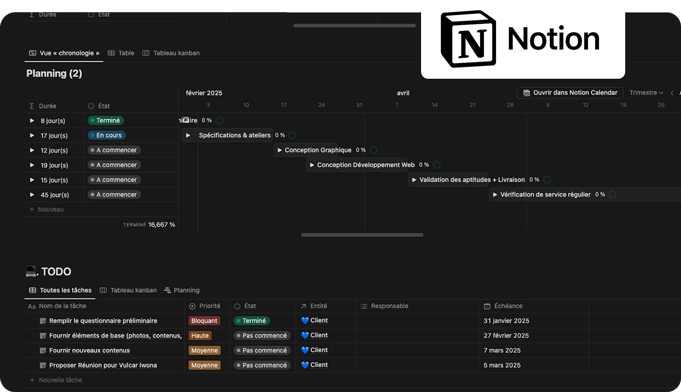Click the Notion logo
Screen dimensions: 681x392
pyautogui.click(x=520, y=39)
